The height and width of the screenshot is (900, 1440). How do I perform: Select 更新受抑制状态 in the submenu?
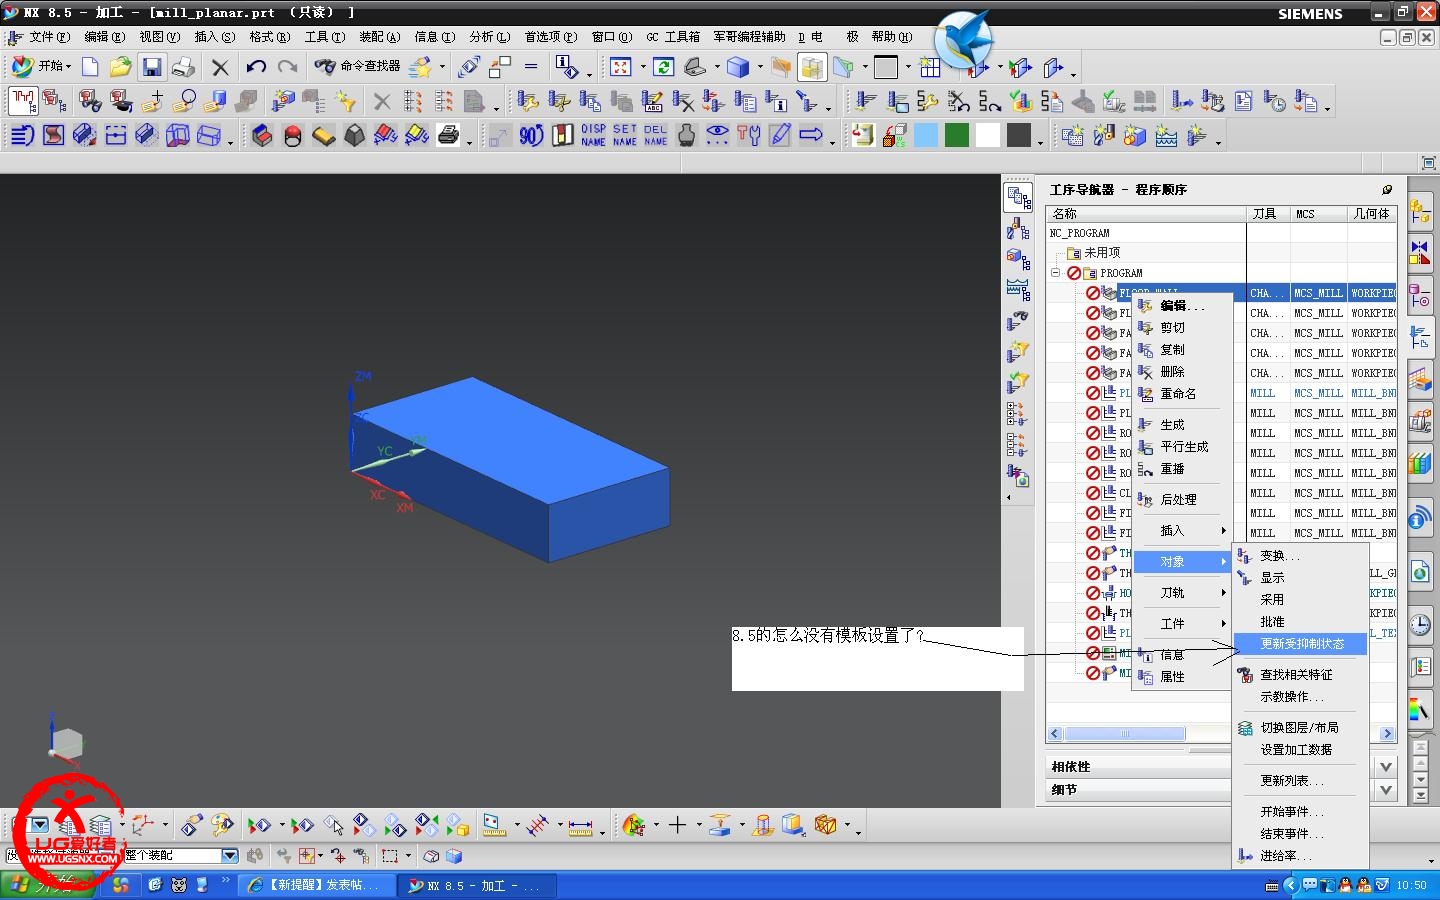[1301, 643]
